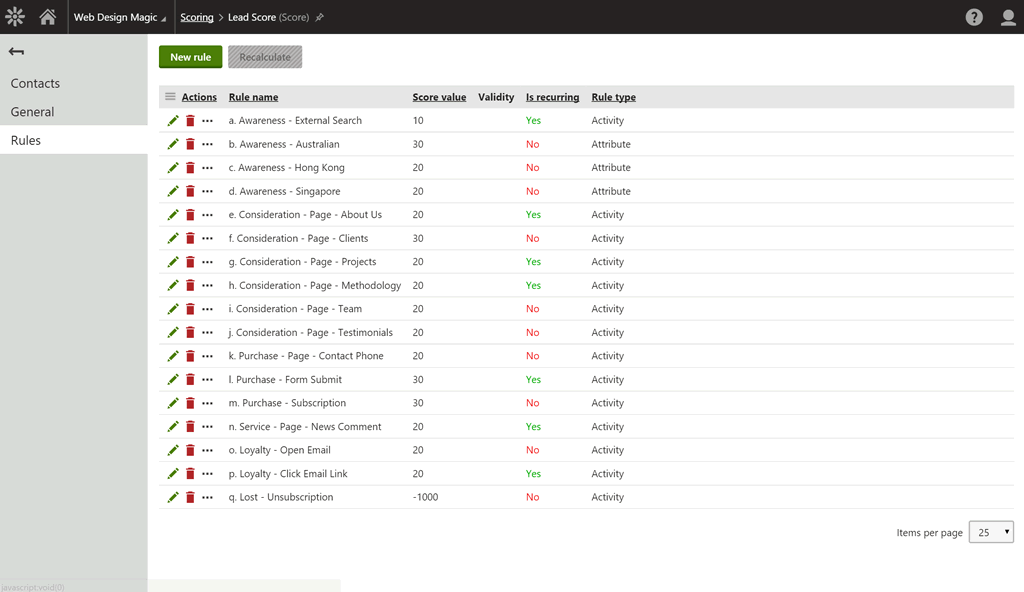Open the Items per page dropdown
Viewport: 1024px width, 592px height.
pos(991,532)
